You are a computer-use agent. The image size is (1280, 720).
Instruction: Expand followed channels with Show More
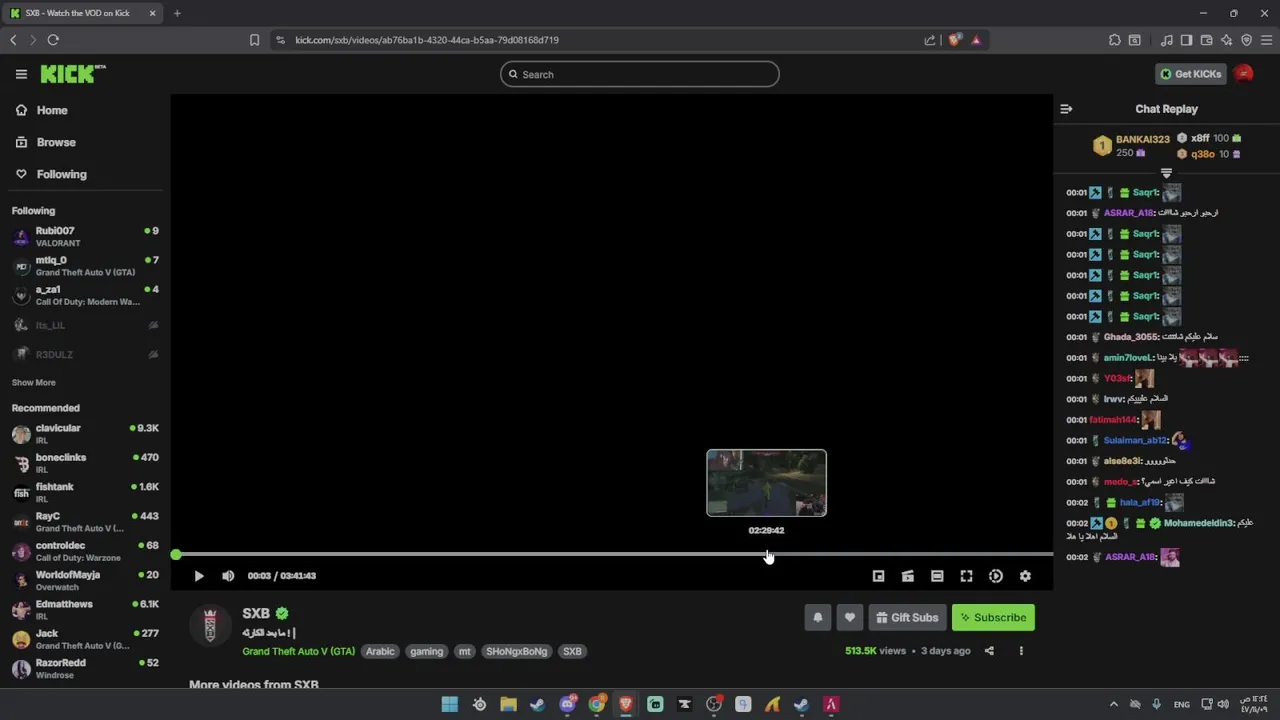pyautogui.click(x=33, y=383)
